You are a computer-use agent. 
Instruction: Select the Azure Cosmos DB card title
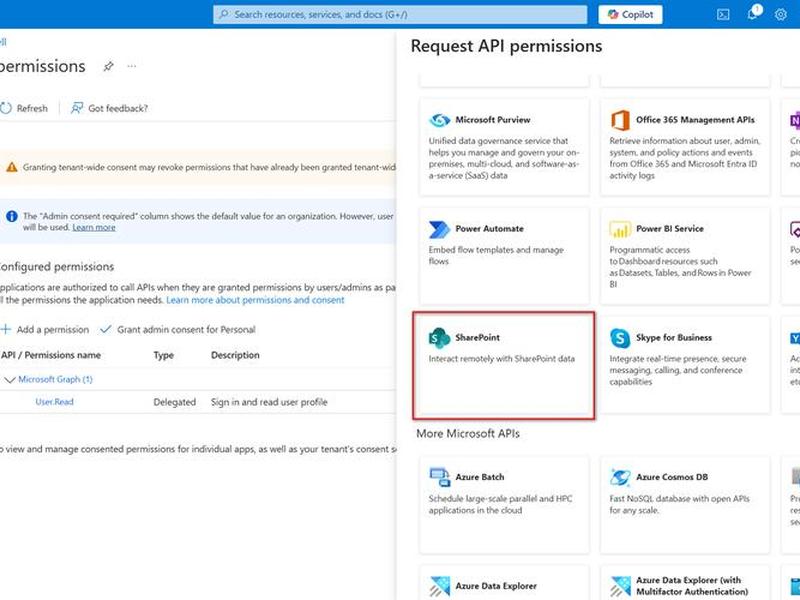click(x=672, y=477)
